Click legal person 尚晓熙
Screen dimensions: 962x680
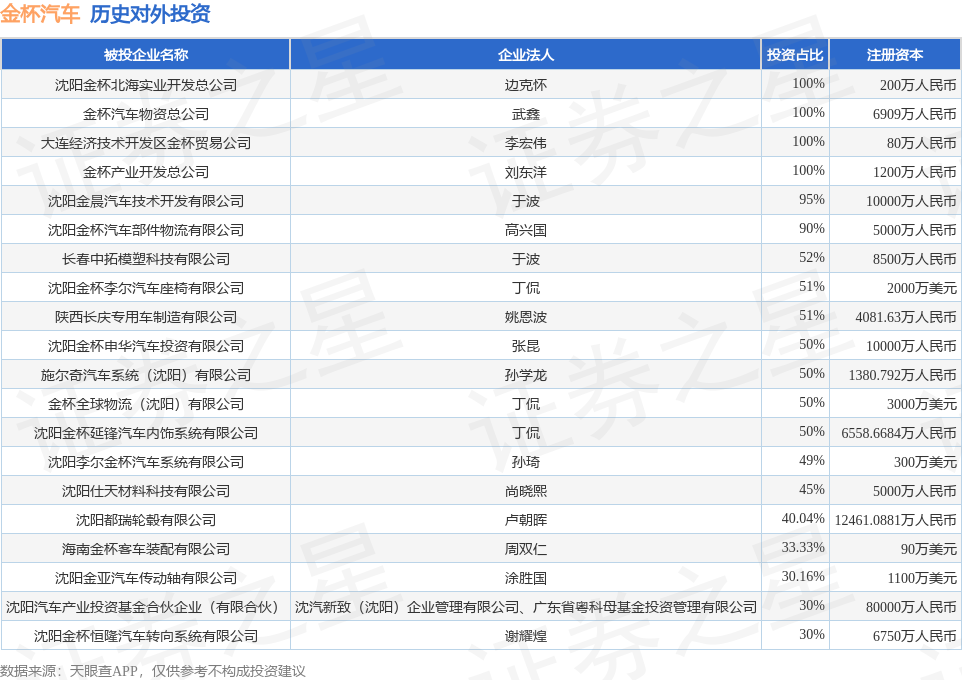(526, 491)
